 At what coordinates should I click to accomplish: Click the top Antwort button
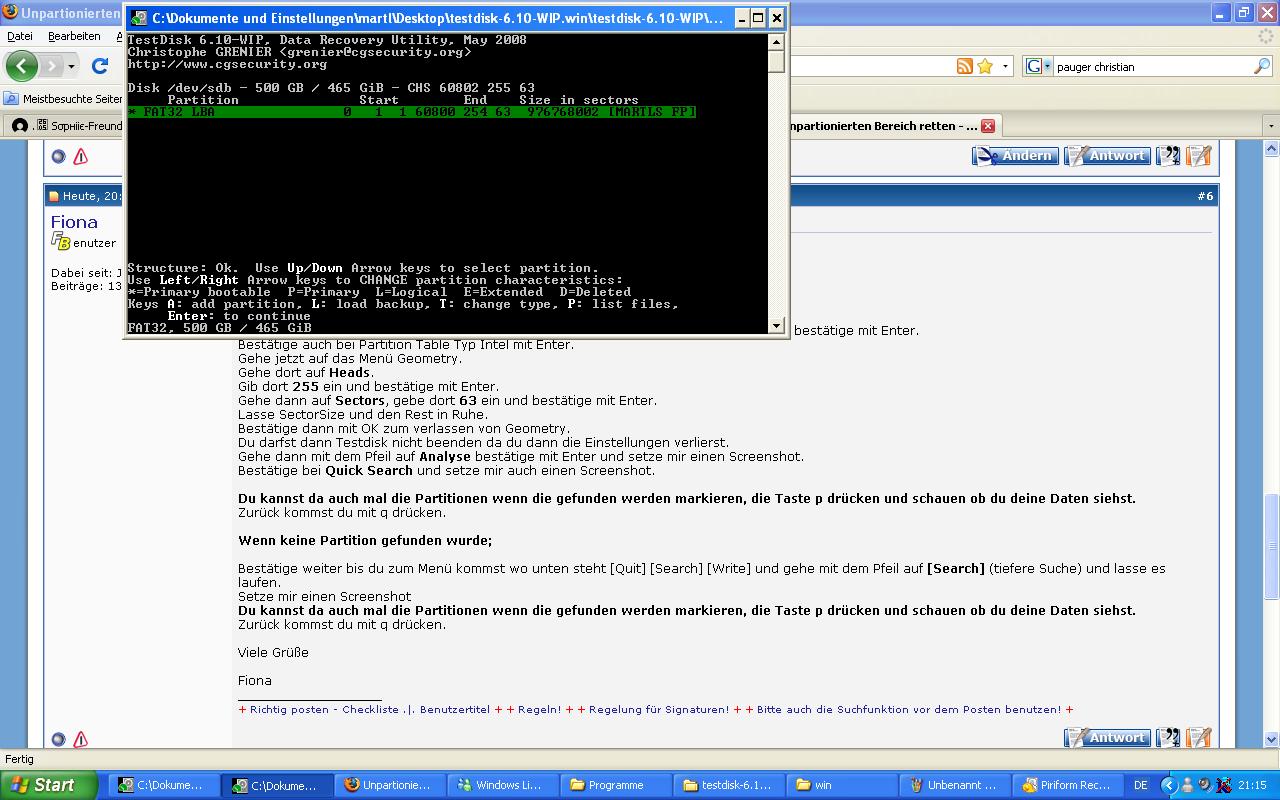(x=1107, y=156)
